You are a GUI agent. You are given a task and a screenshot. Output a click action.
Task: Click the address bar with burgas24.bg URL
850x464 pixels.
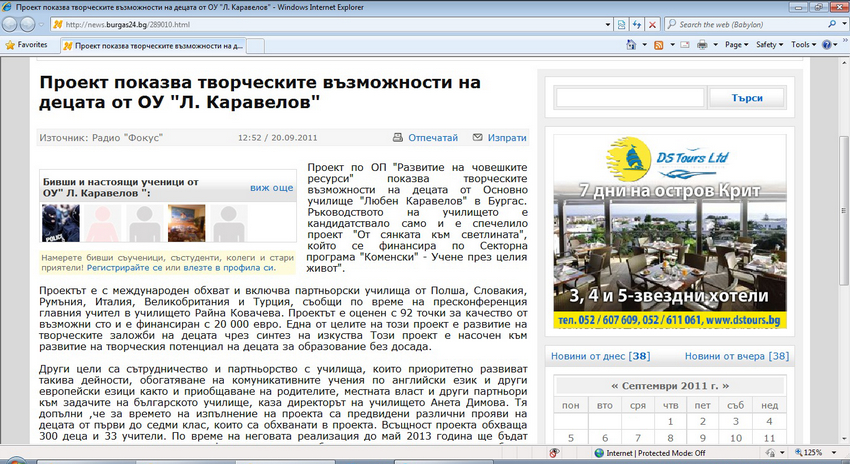click(x=326, y=24)
